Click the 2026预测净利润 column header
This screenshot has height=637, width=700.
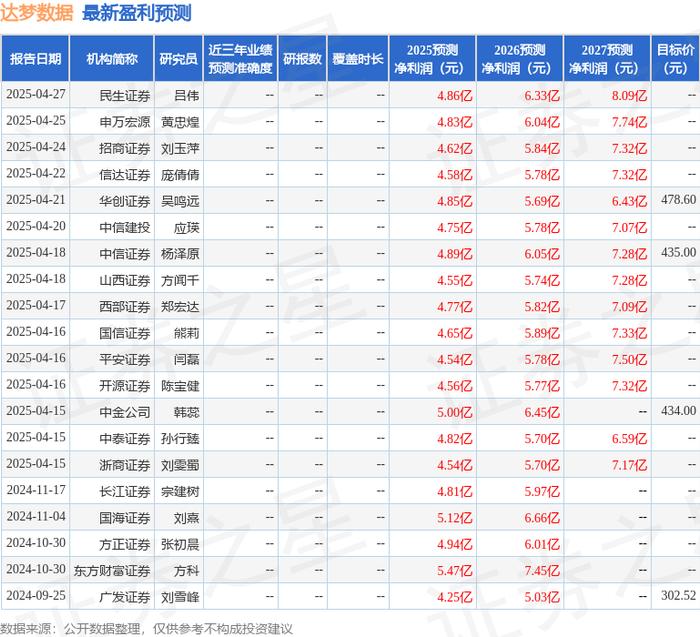(x=520, y=59)
